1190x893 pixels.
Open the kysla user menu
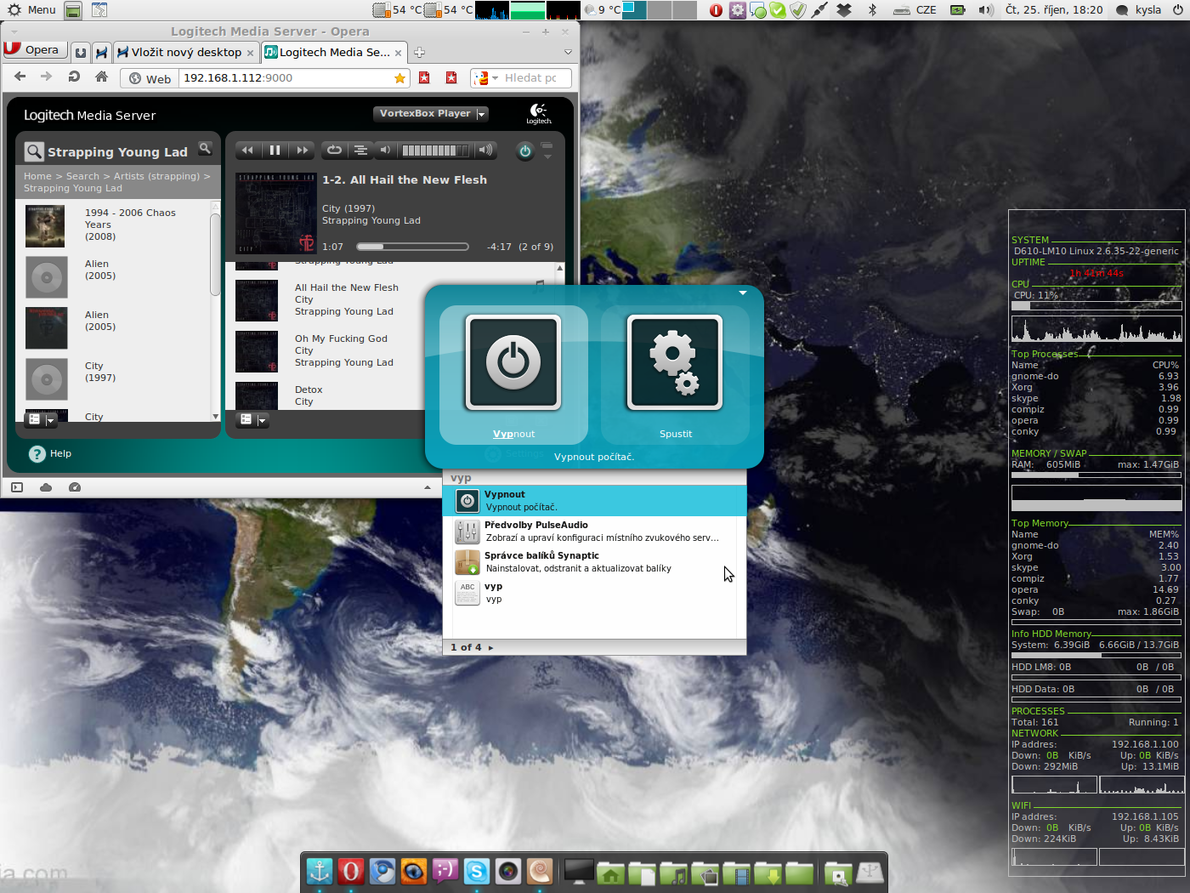tap(1148, 10)
